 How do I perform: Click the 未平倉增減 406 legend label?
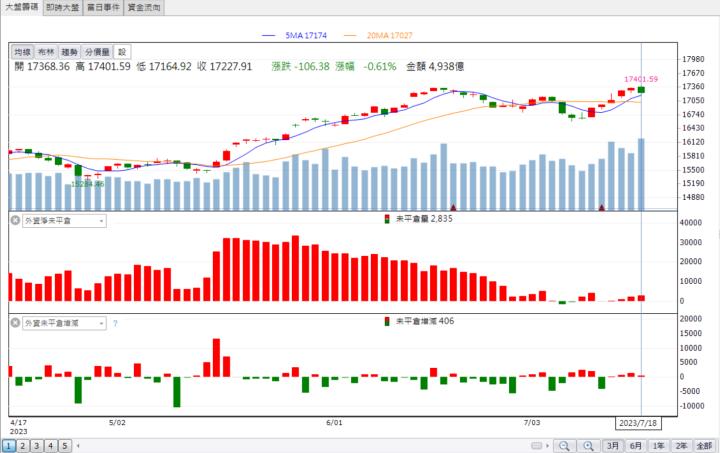(x=419, y=321)
